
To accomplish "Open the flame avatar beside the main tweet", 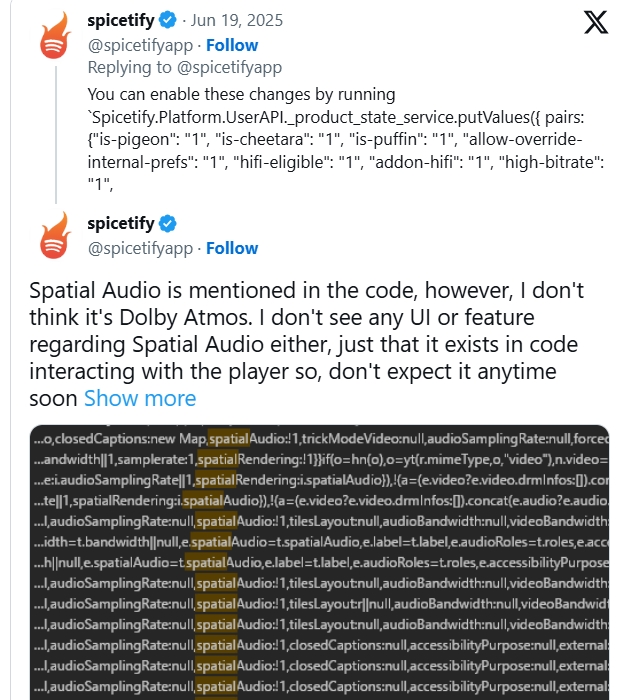I will point(55,235).
